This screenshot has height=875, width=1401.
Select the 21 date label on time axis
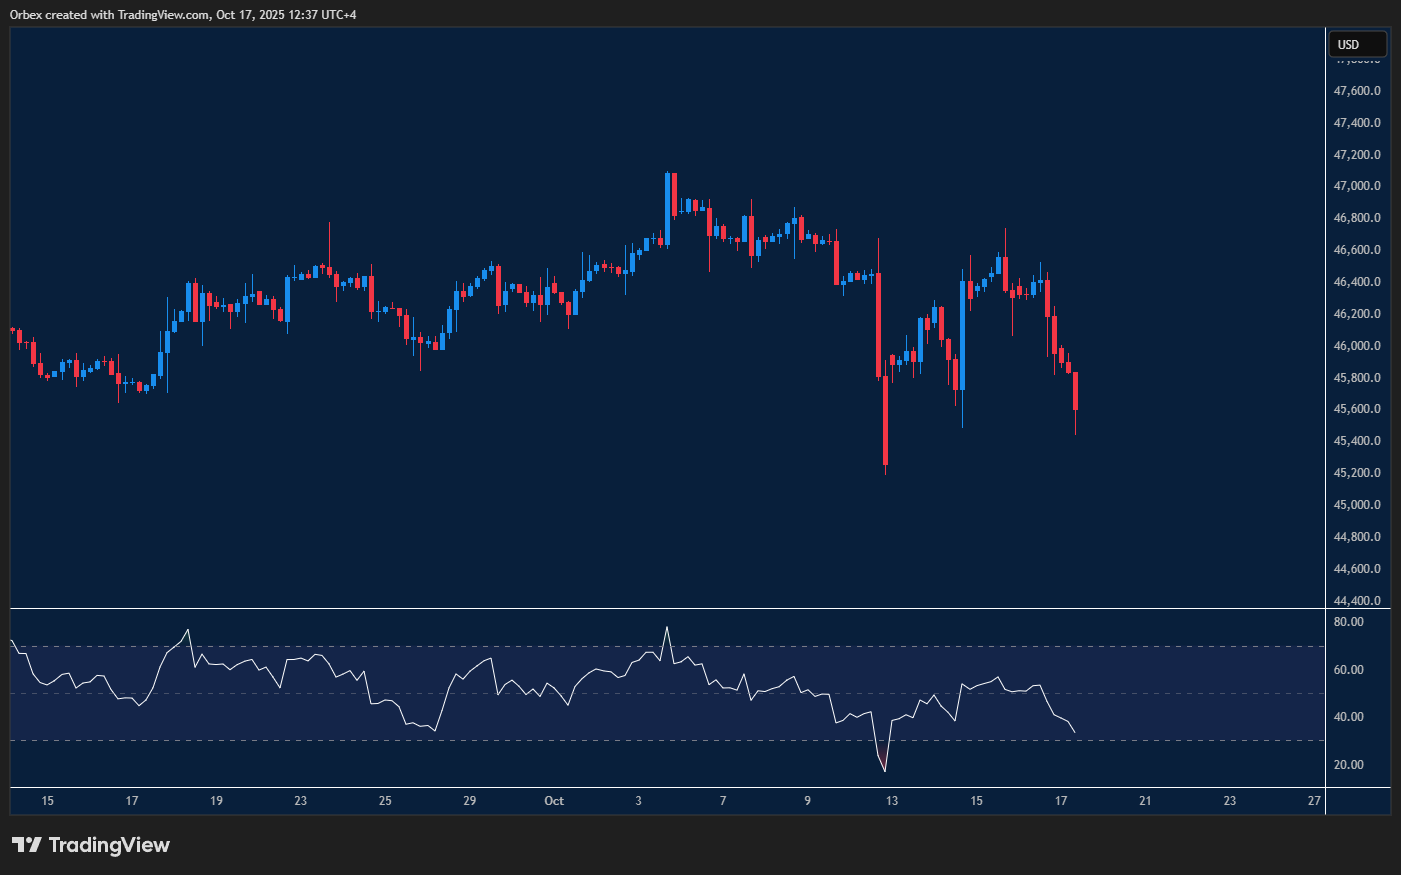pyautogui.click(x=1145, y=801)
